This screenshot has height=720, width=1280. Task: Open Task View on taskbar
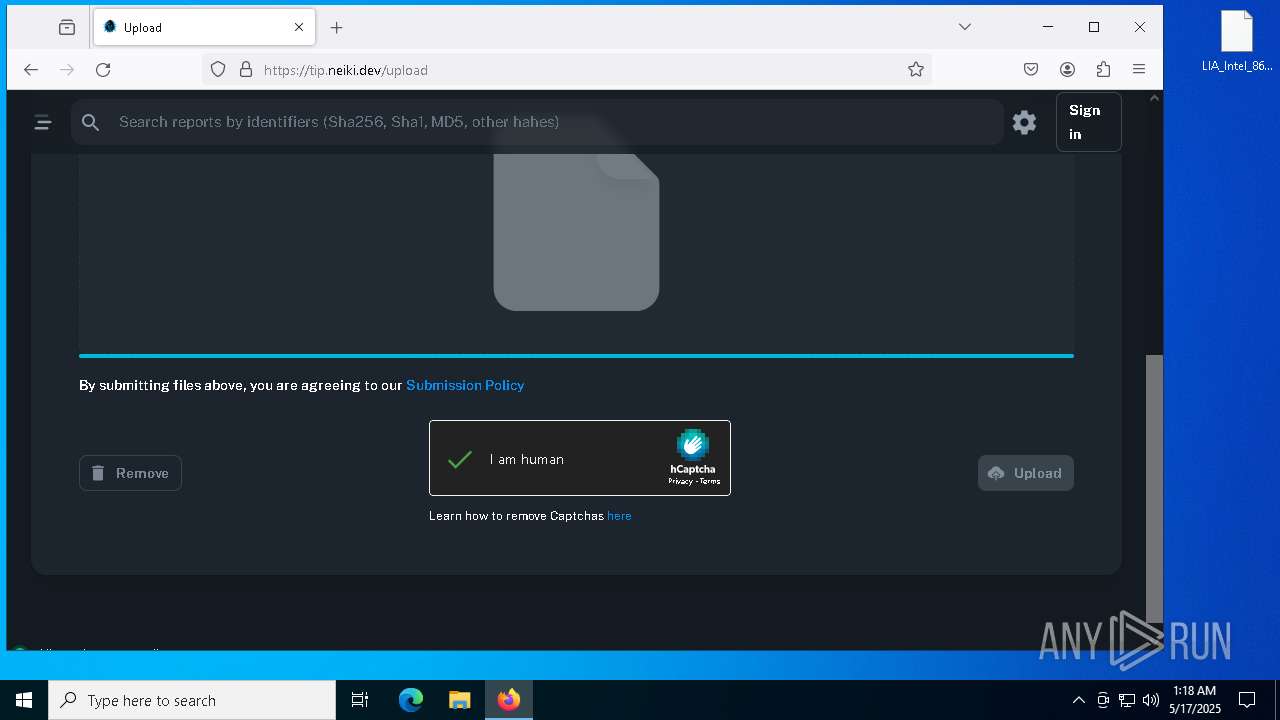coord(360,700)
